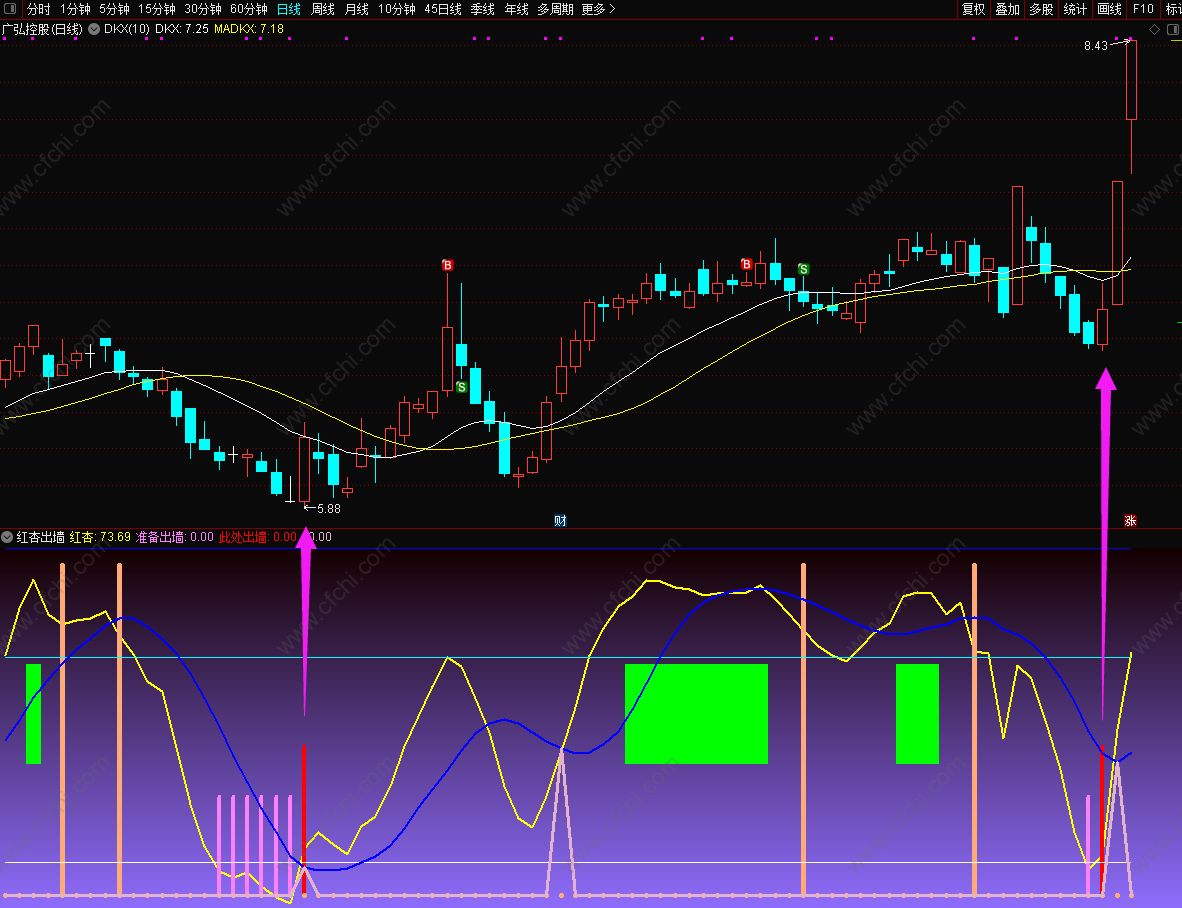The width and height of the screenshot is (1182, 908).
Task: Open the DKX indicator dropdown circle icon
Action: coord(94,29)
